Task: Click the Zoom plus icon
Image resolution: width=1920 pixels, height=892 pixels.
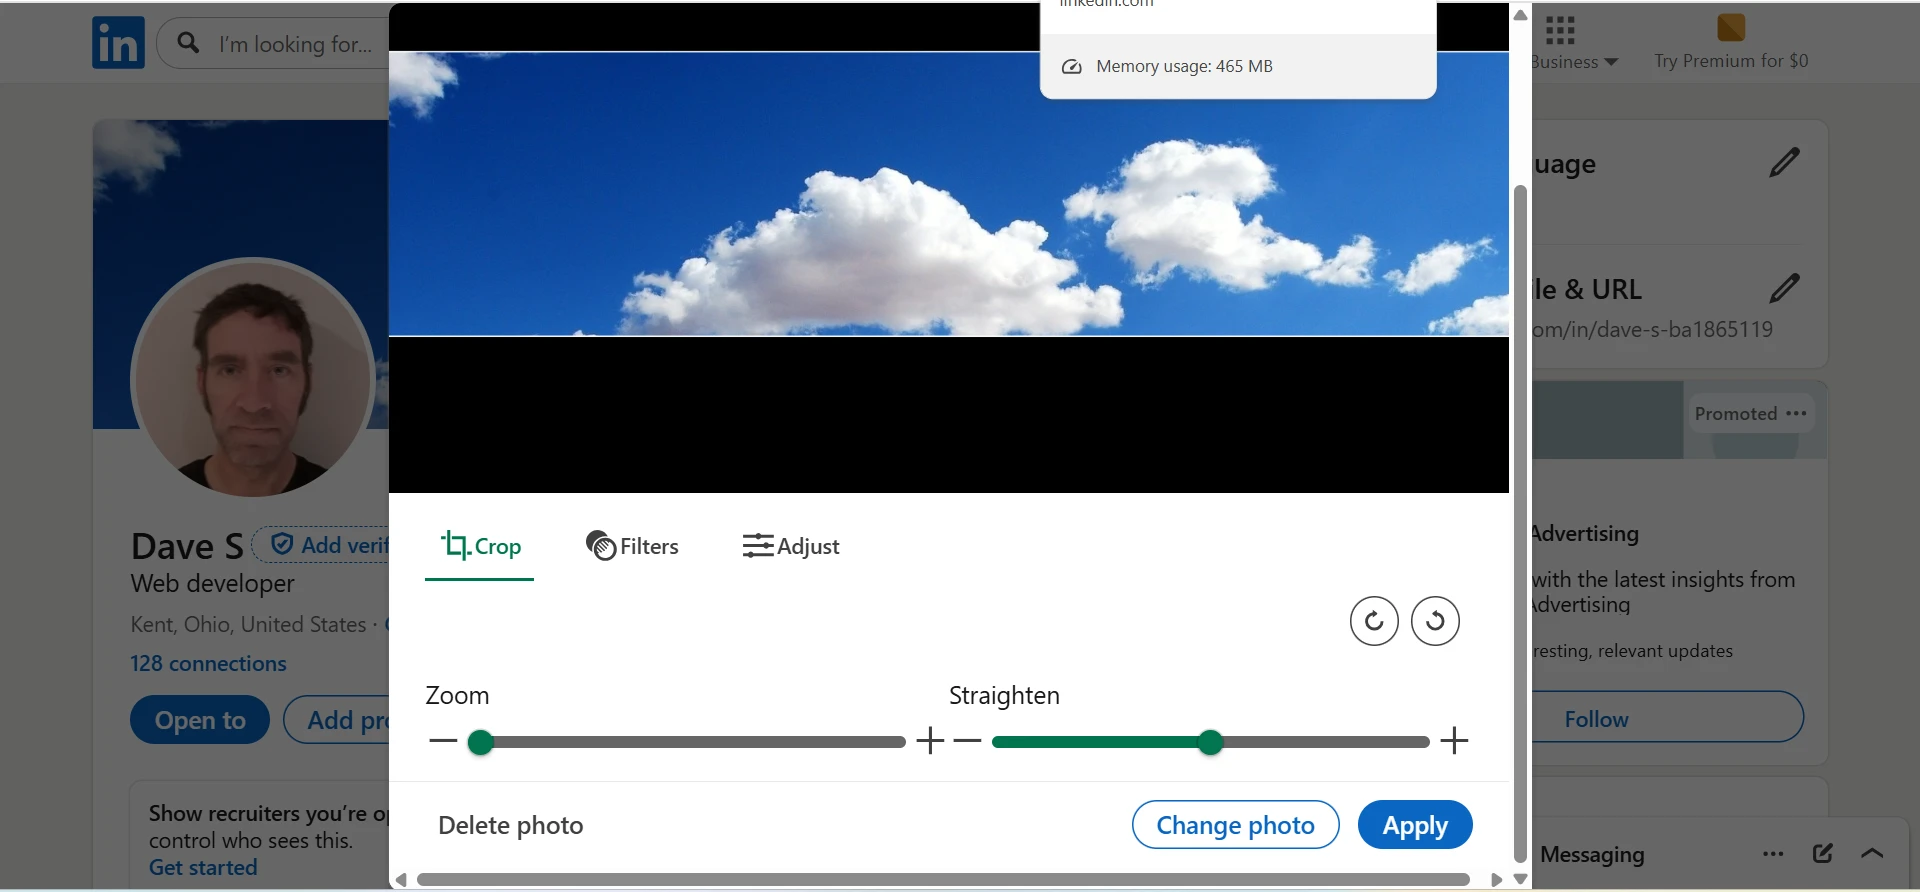Action: pyautogui.click(x=930, y=741)
